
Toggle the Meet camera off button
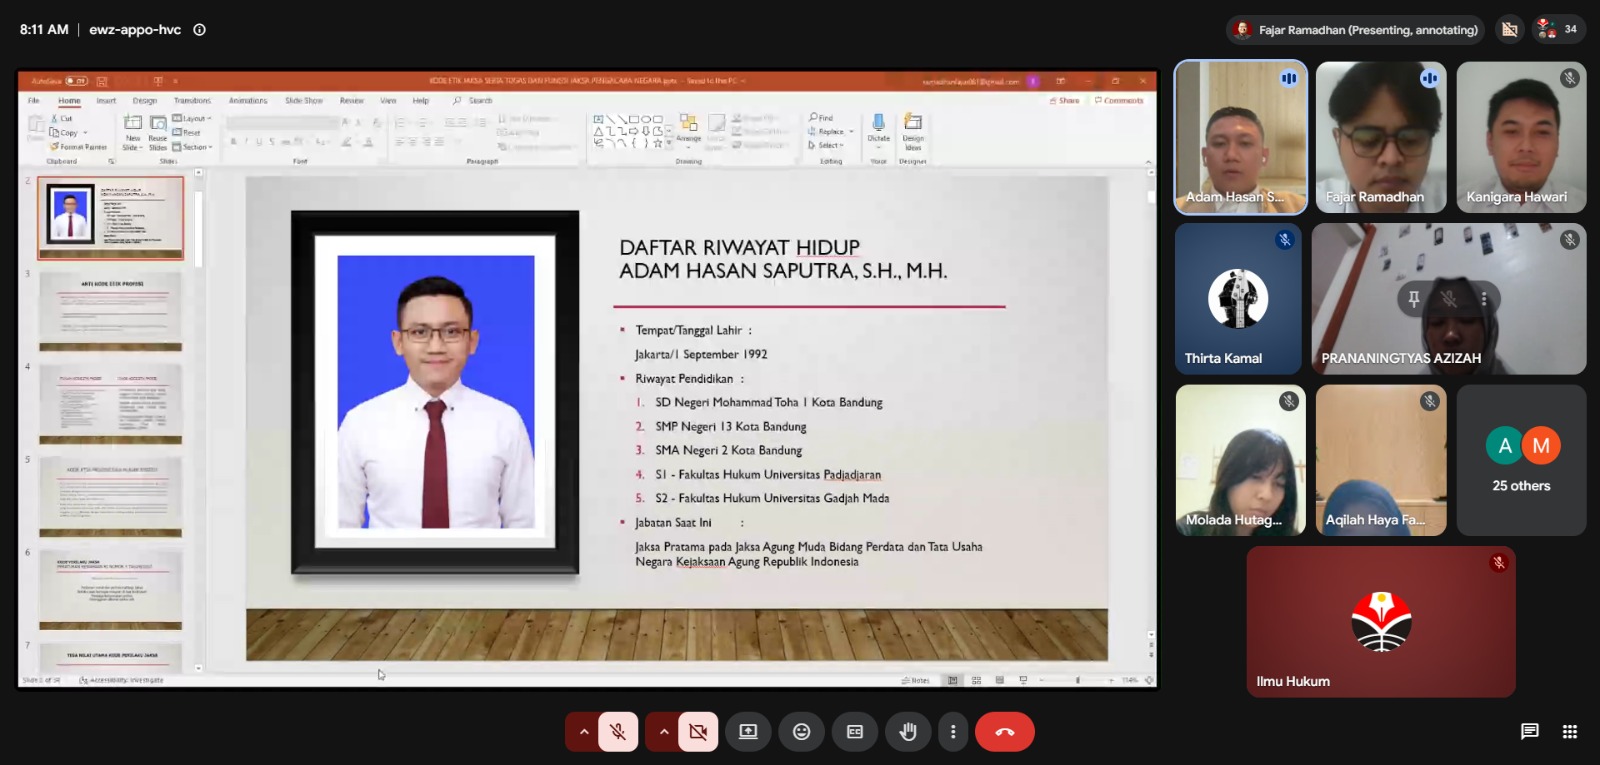click(x=698, y=732)
